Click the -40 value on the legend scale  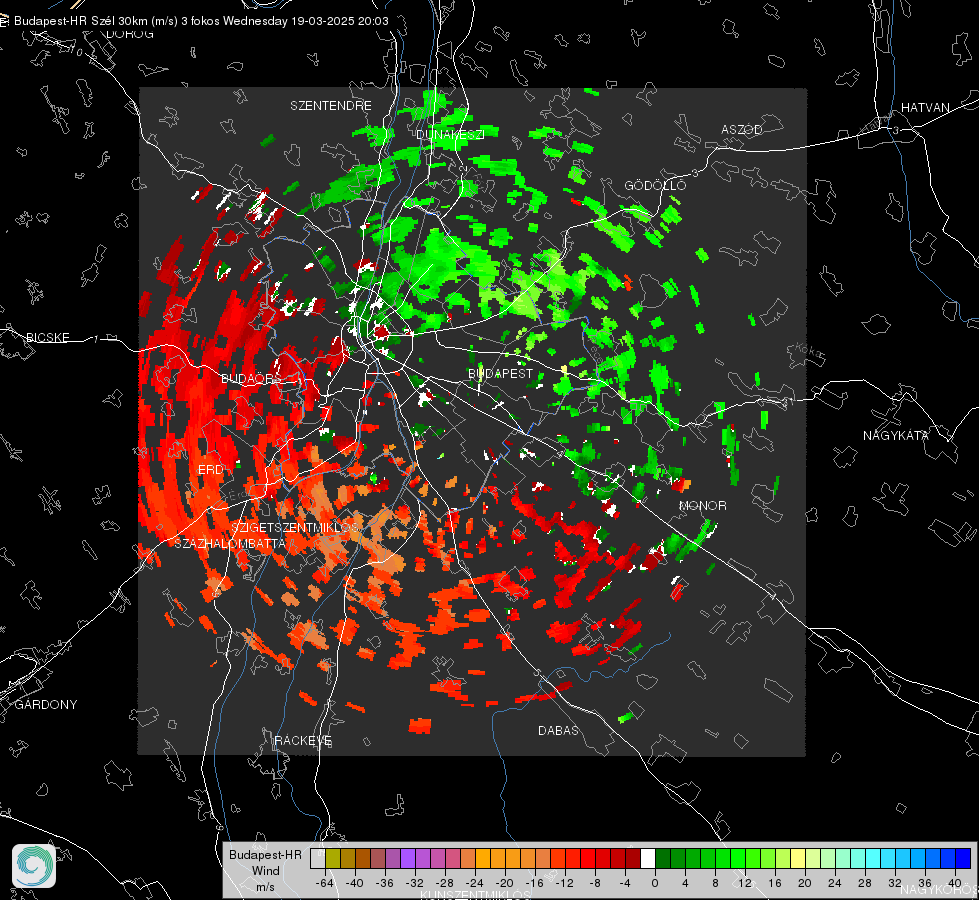pos(355,883)
